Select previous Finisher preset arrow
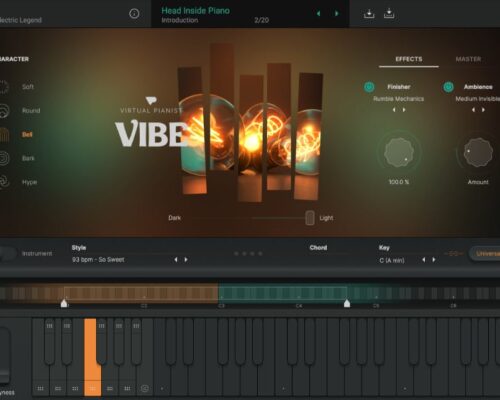Image resolution: width=500 pixels, height=400 pixels. point(394,110)
